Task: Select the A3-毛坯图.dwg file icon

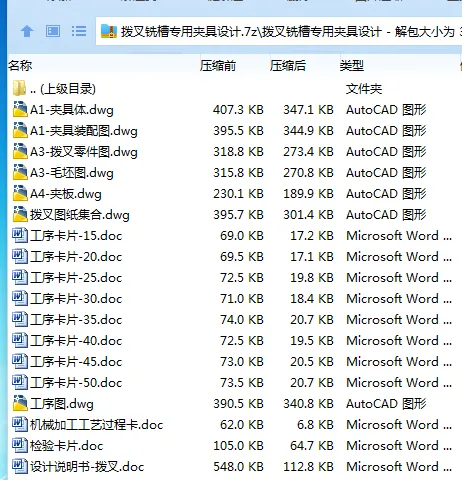Action: coord(20,172)
